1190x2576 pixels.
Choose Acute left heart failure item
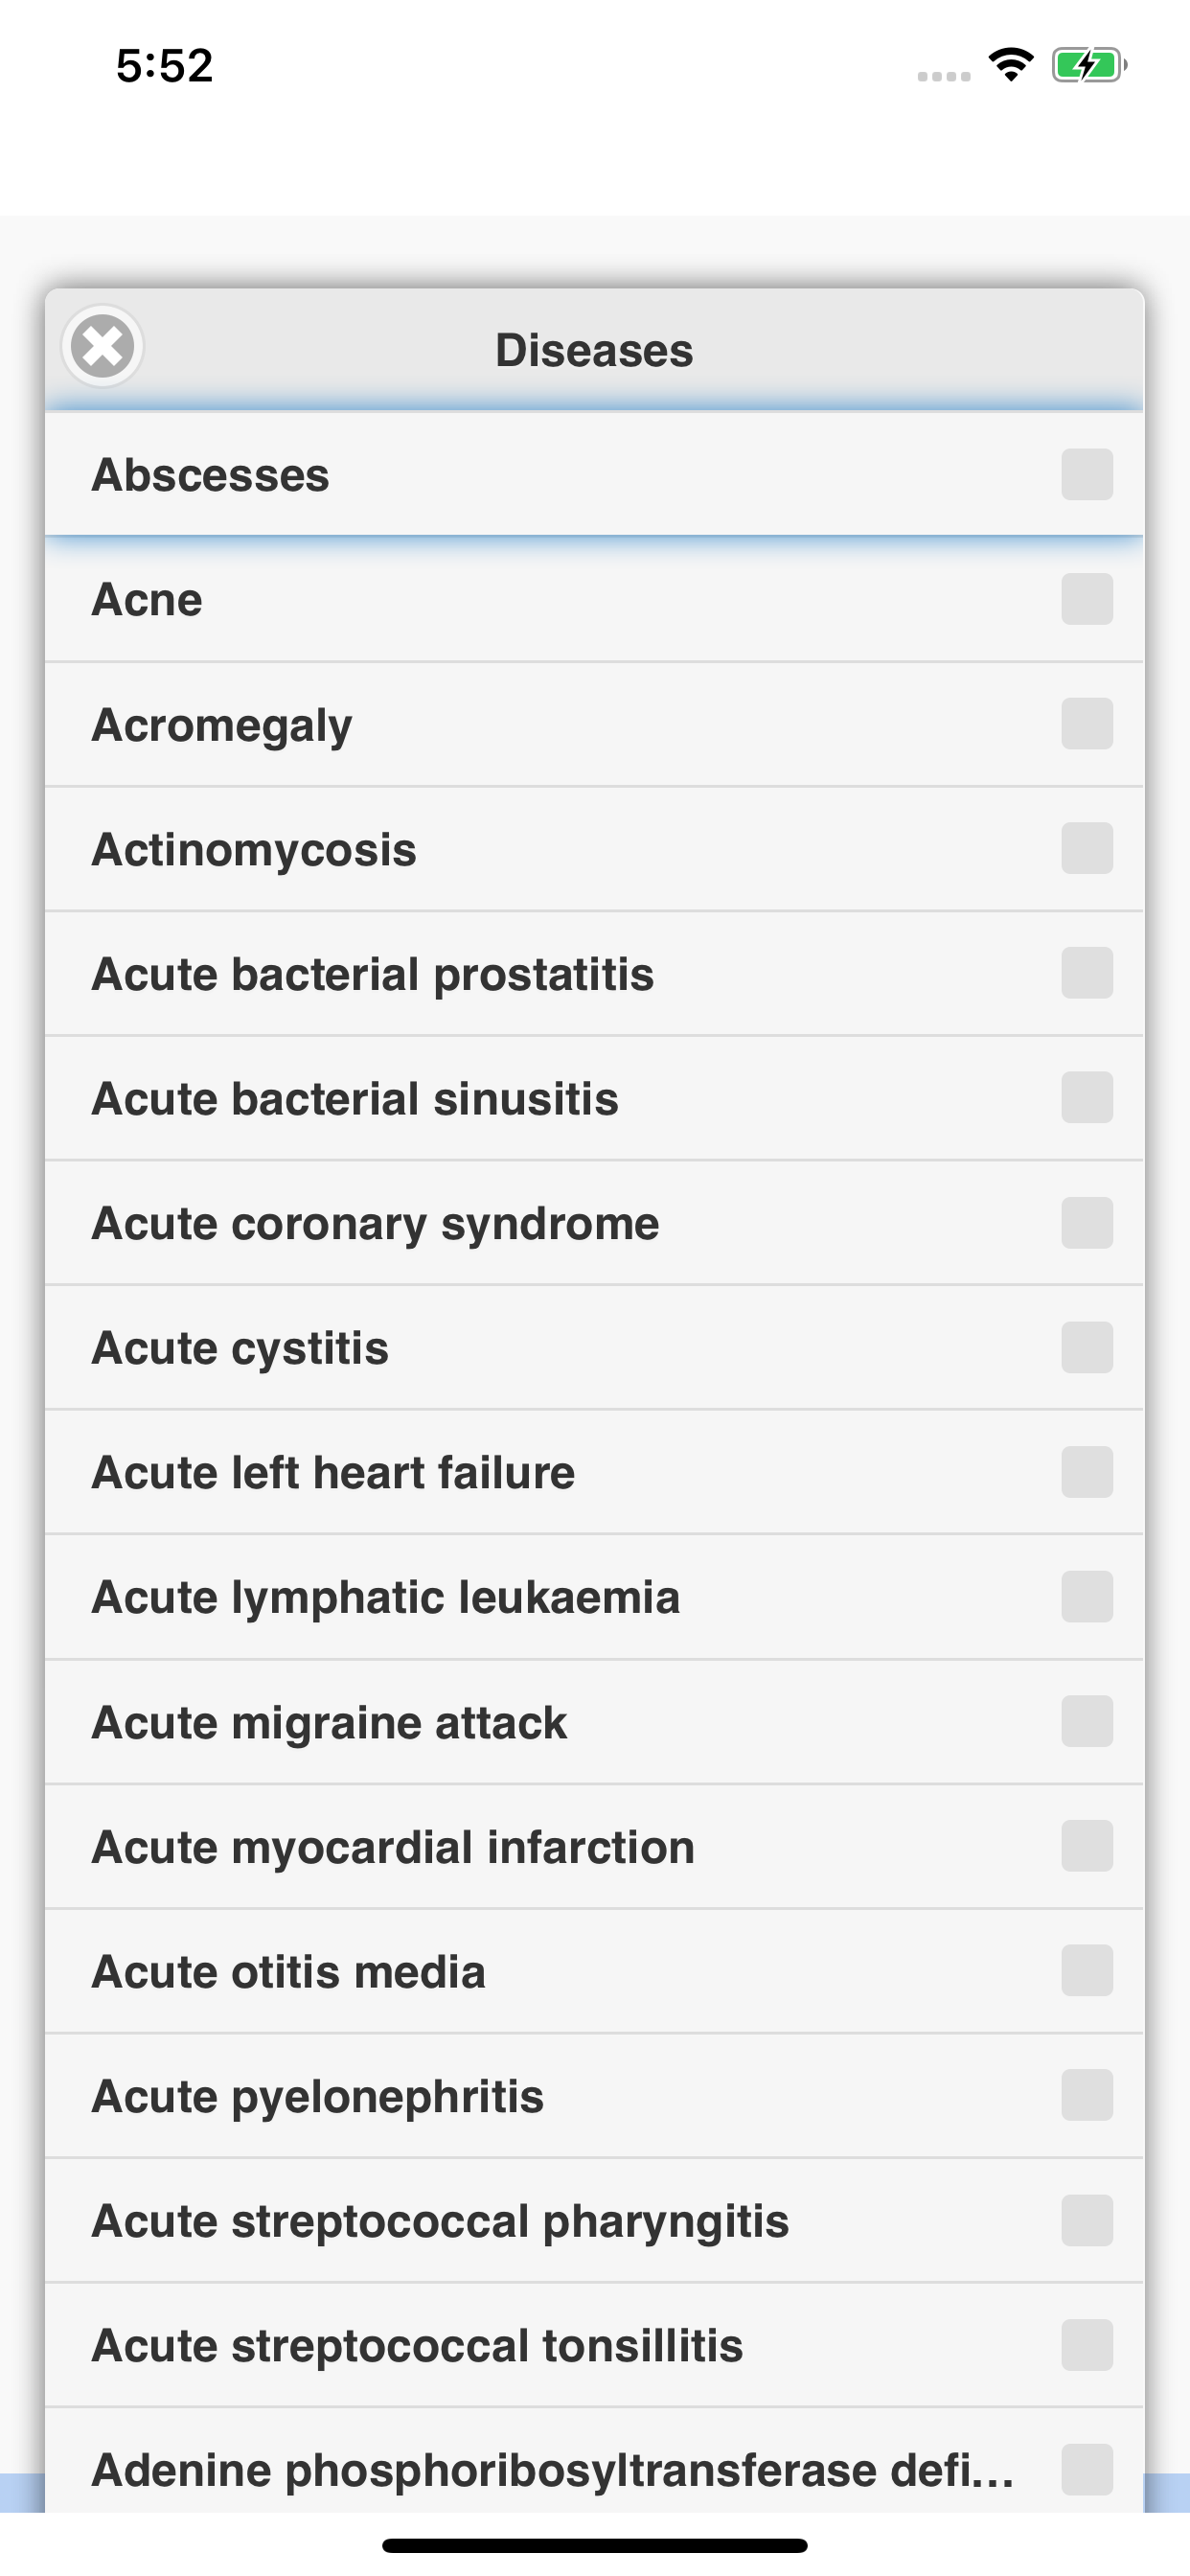click(594, 1472)
